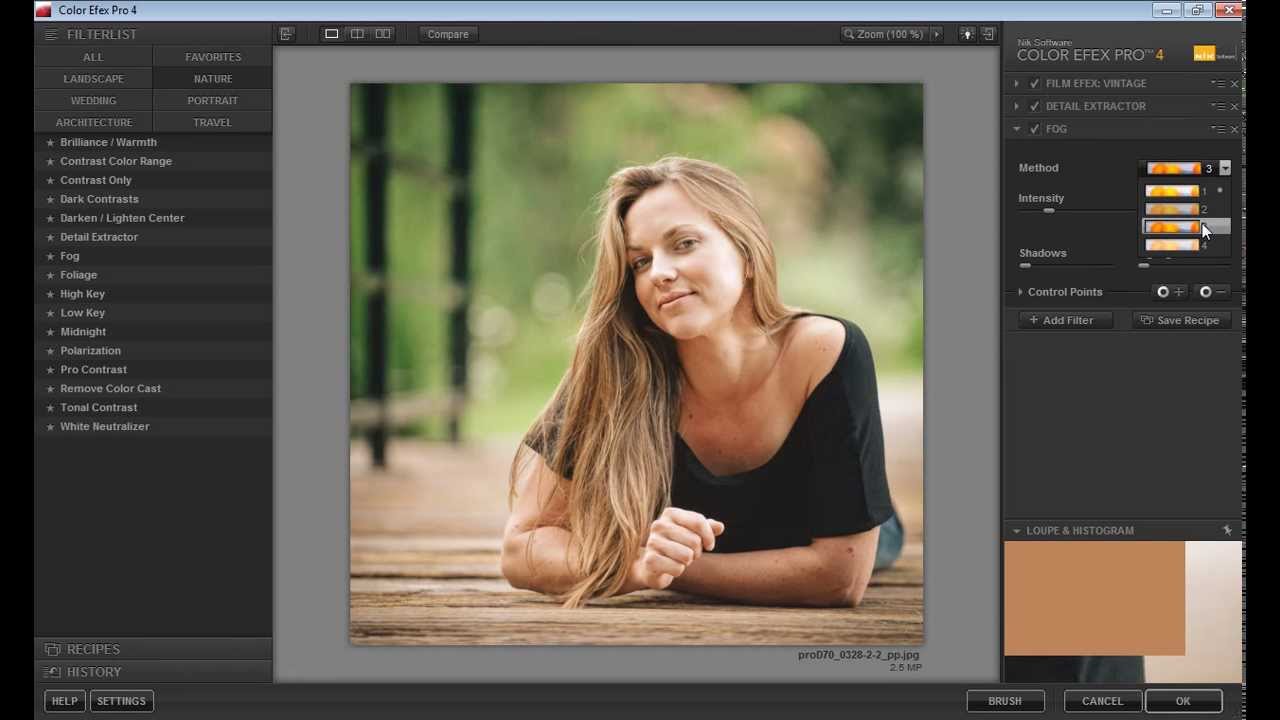Click the Compare button
The width and height of the screenshot is (1280, 720).
(x=448, y=34)
